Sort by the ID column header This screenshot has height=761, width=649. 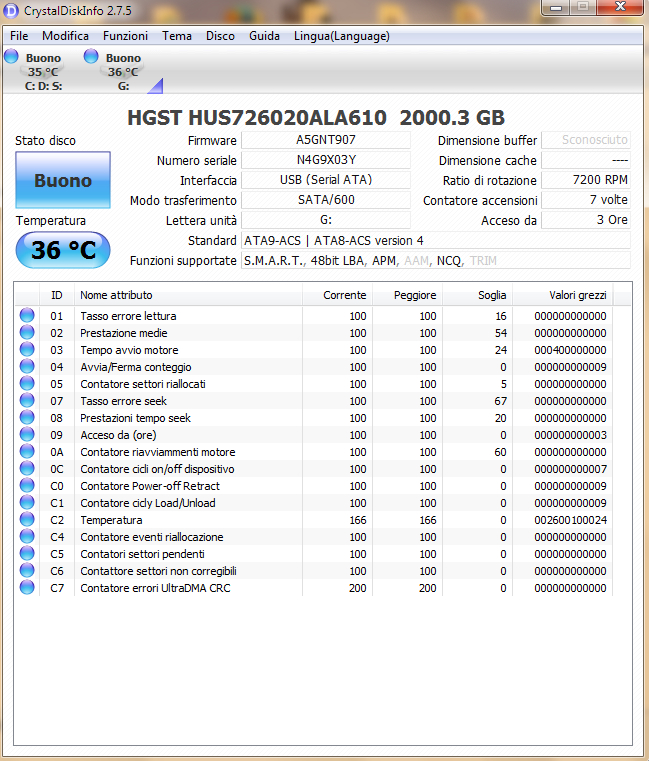[57, 295]
